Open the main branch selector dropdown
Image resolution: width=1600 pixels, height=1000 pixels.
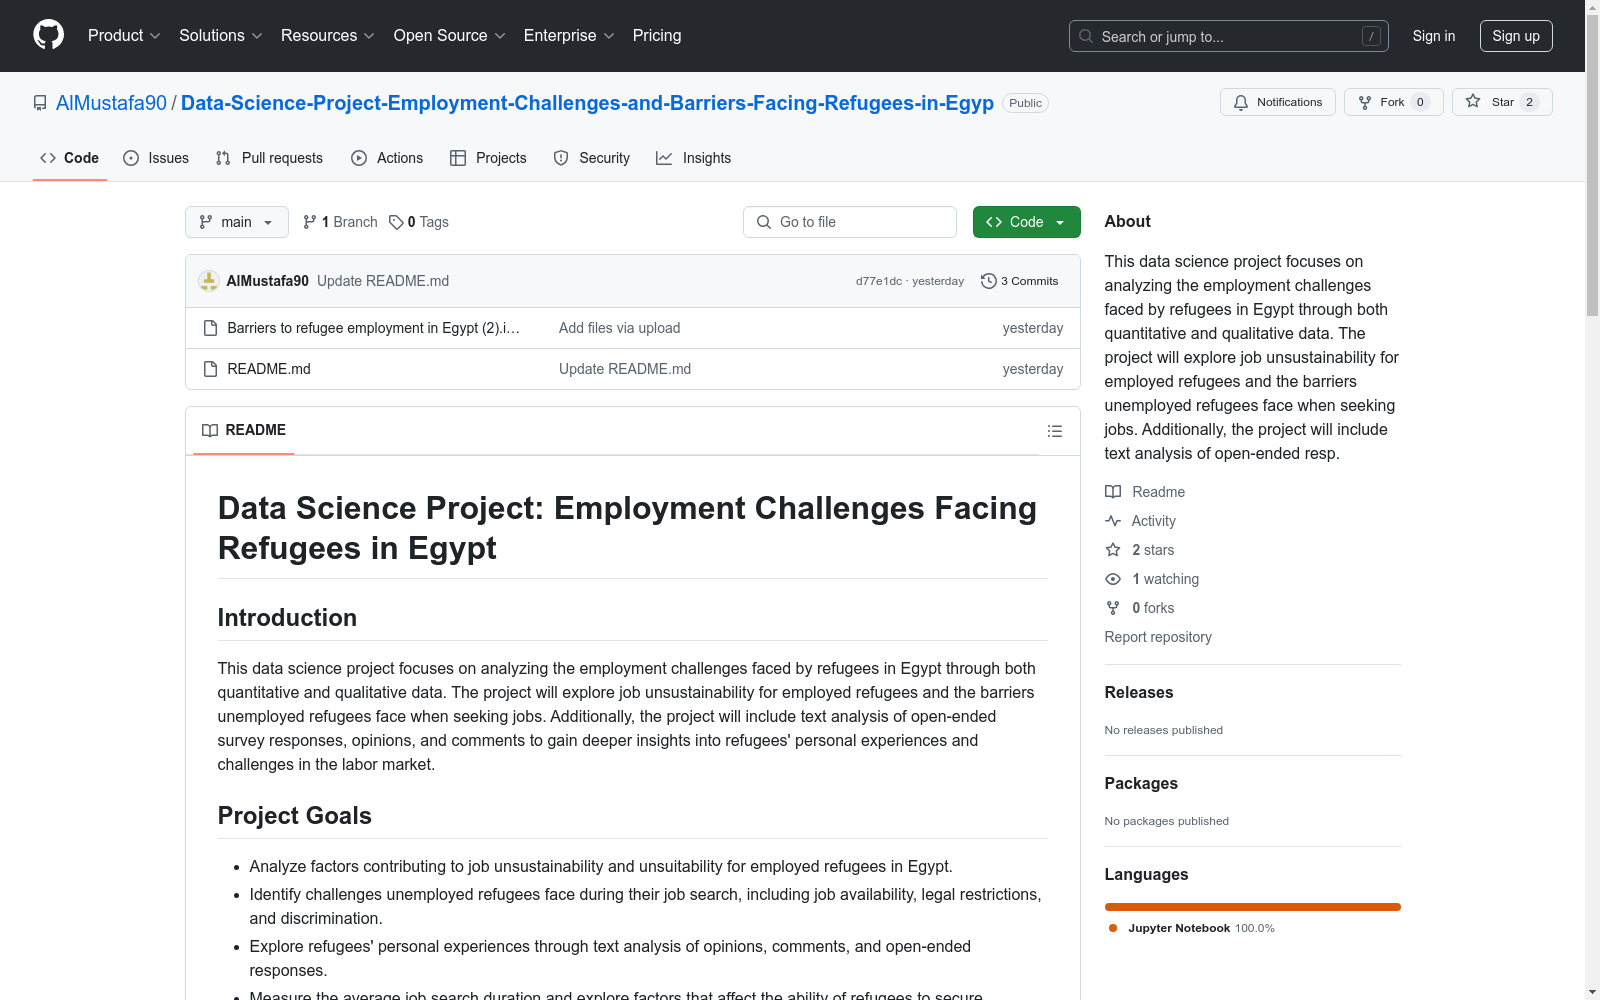click(237, 222)
